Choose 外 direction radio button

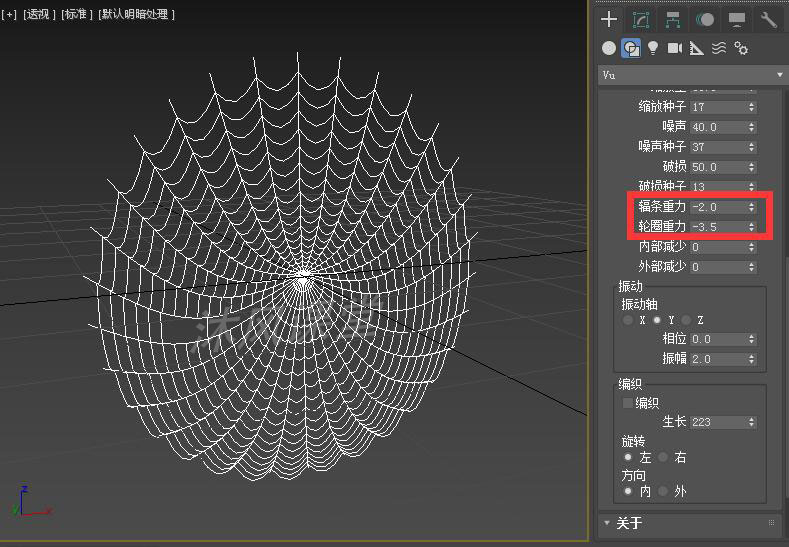pos(662,491)
